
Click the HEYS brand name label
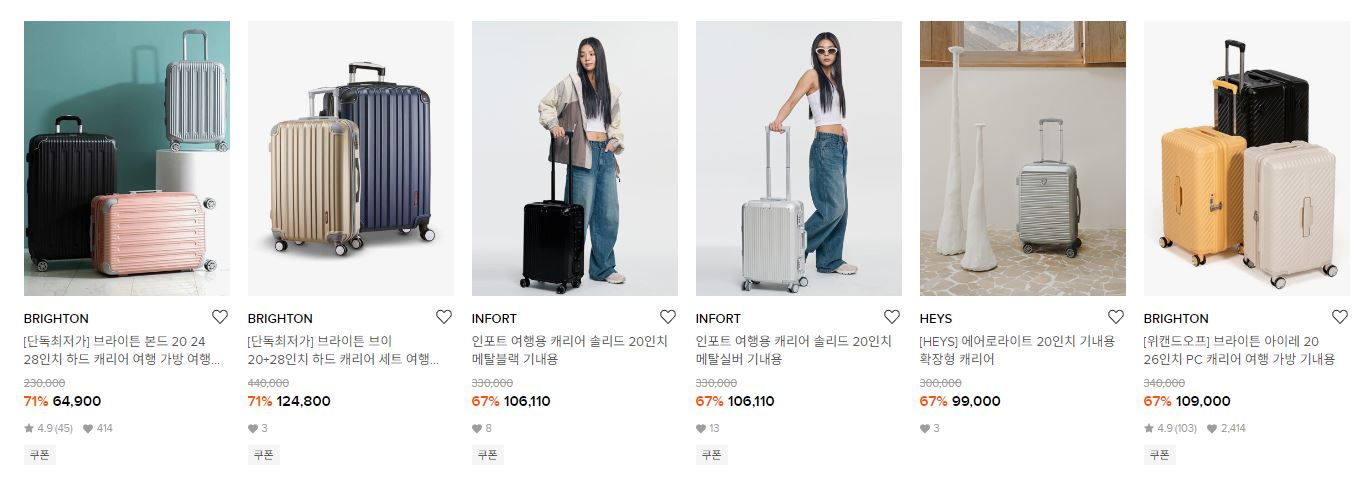pos(936,319)
